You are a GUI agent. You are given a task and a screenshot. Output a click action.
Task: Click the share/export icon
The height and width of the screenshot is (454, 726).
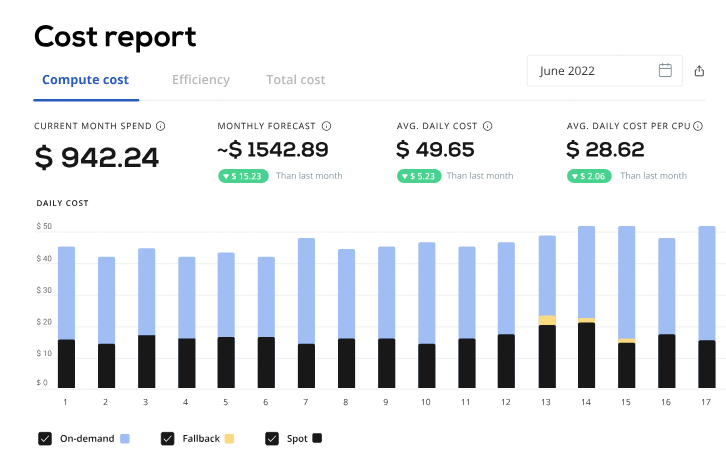699,71
